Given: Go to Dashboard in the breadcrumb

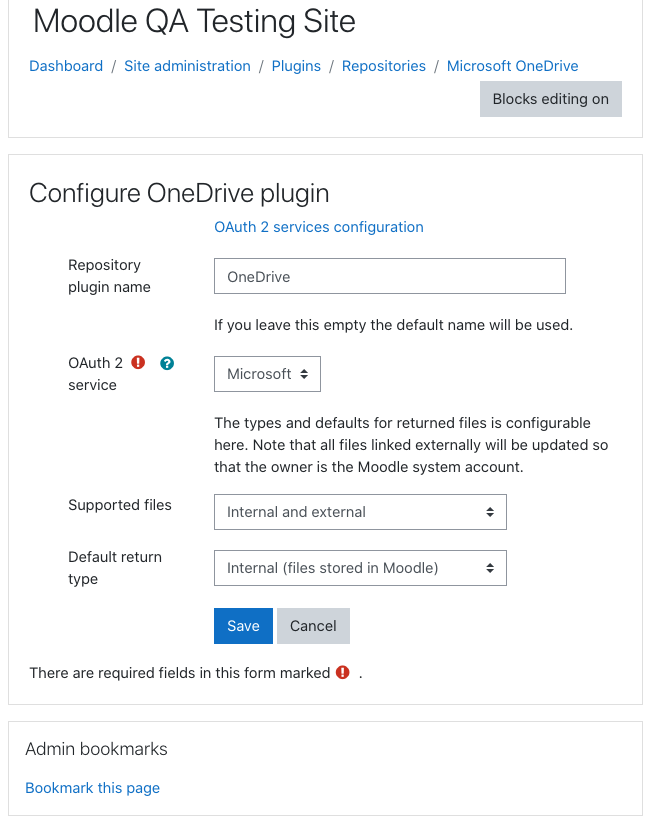Looking at the screenshot, I should 66,66.
